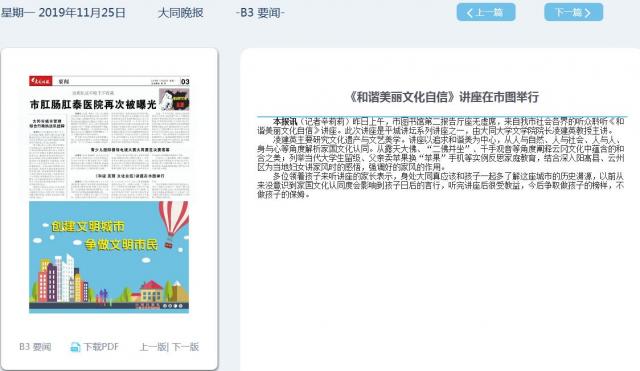Go to the previous article with 上一篇
The width and height of the screenshot is (640, 371).
[x=486, y=12]
